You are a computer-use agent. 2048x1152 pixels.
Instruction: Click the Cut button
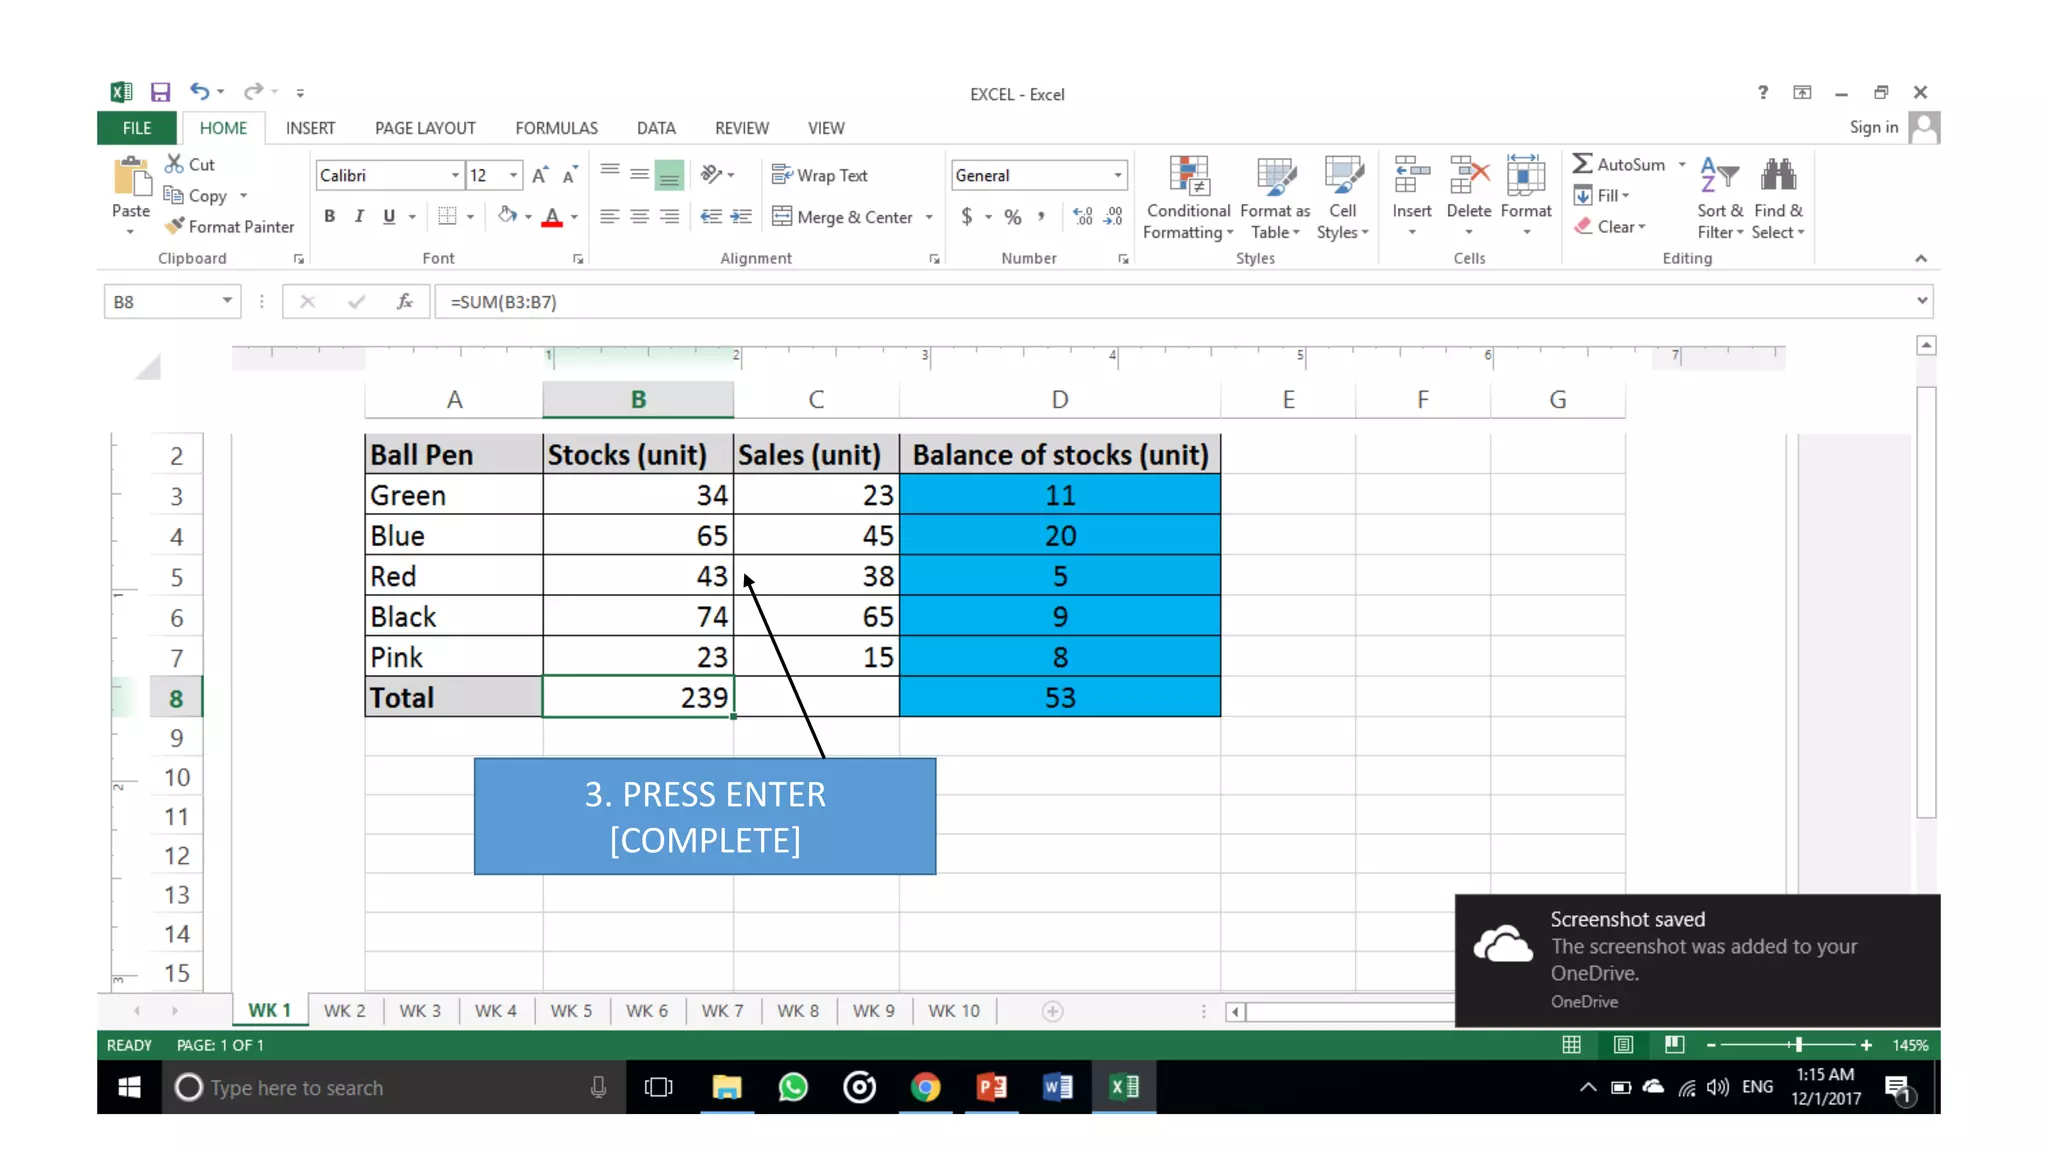pyautogui.click(x=190, y=164)
